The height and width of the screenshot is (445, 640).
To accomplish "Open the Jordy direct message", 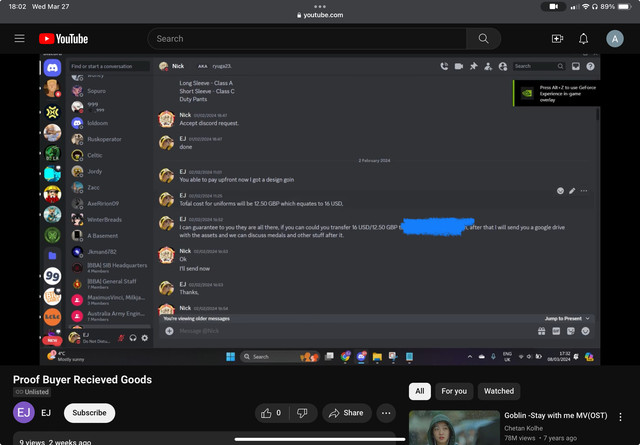I will 109,171.
